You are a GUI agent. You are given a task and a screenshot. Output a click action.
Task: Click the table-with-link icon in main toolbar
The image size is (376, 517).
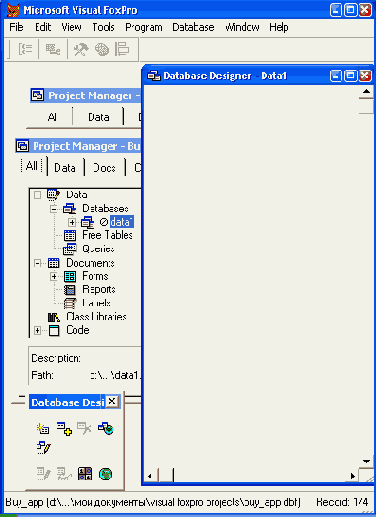53,50
